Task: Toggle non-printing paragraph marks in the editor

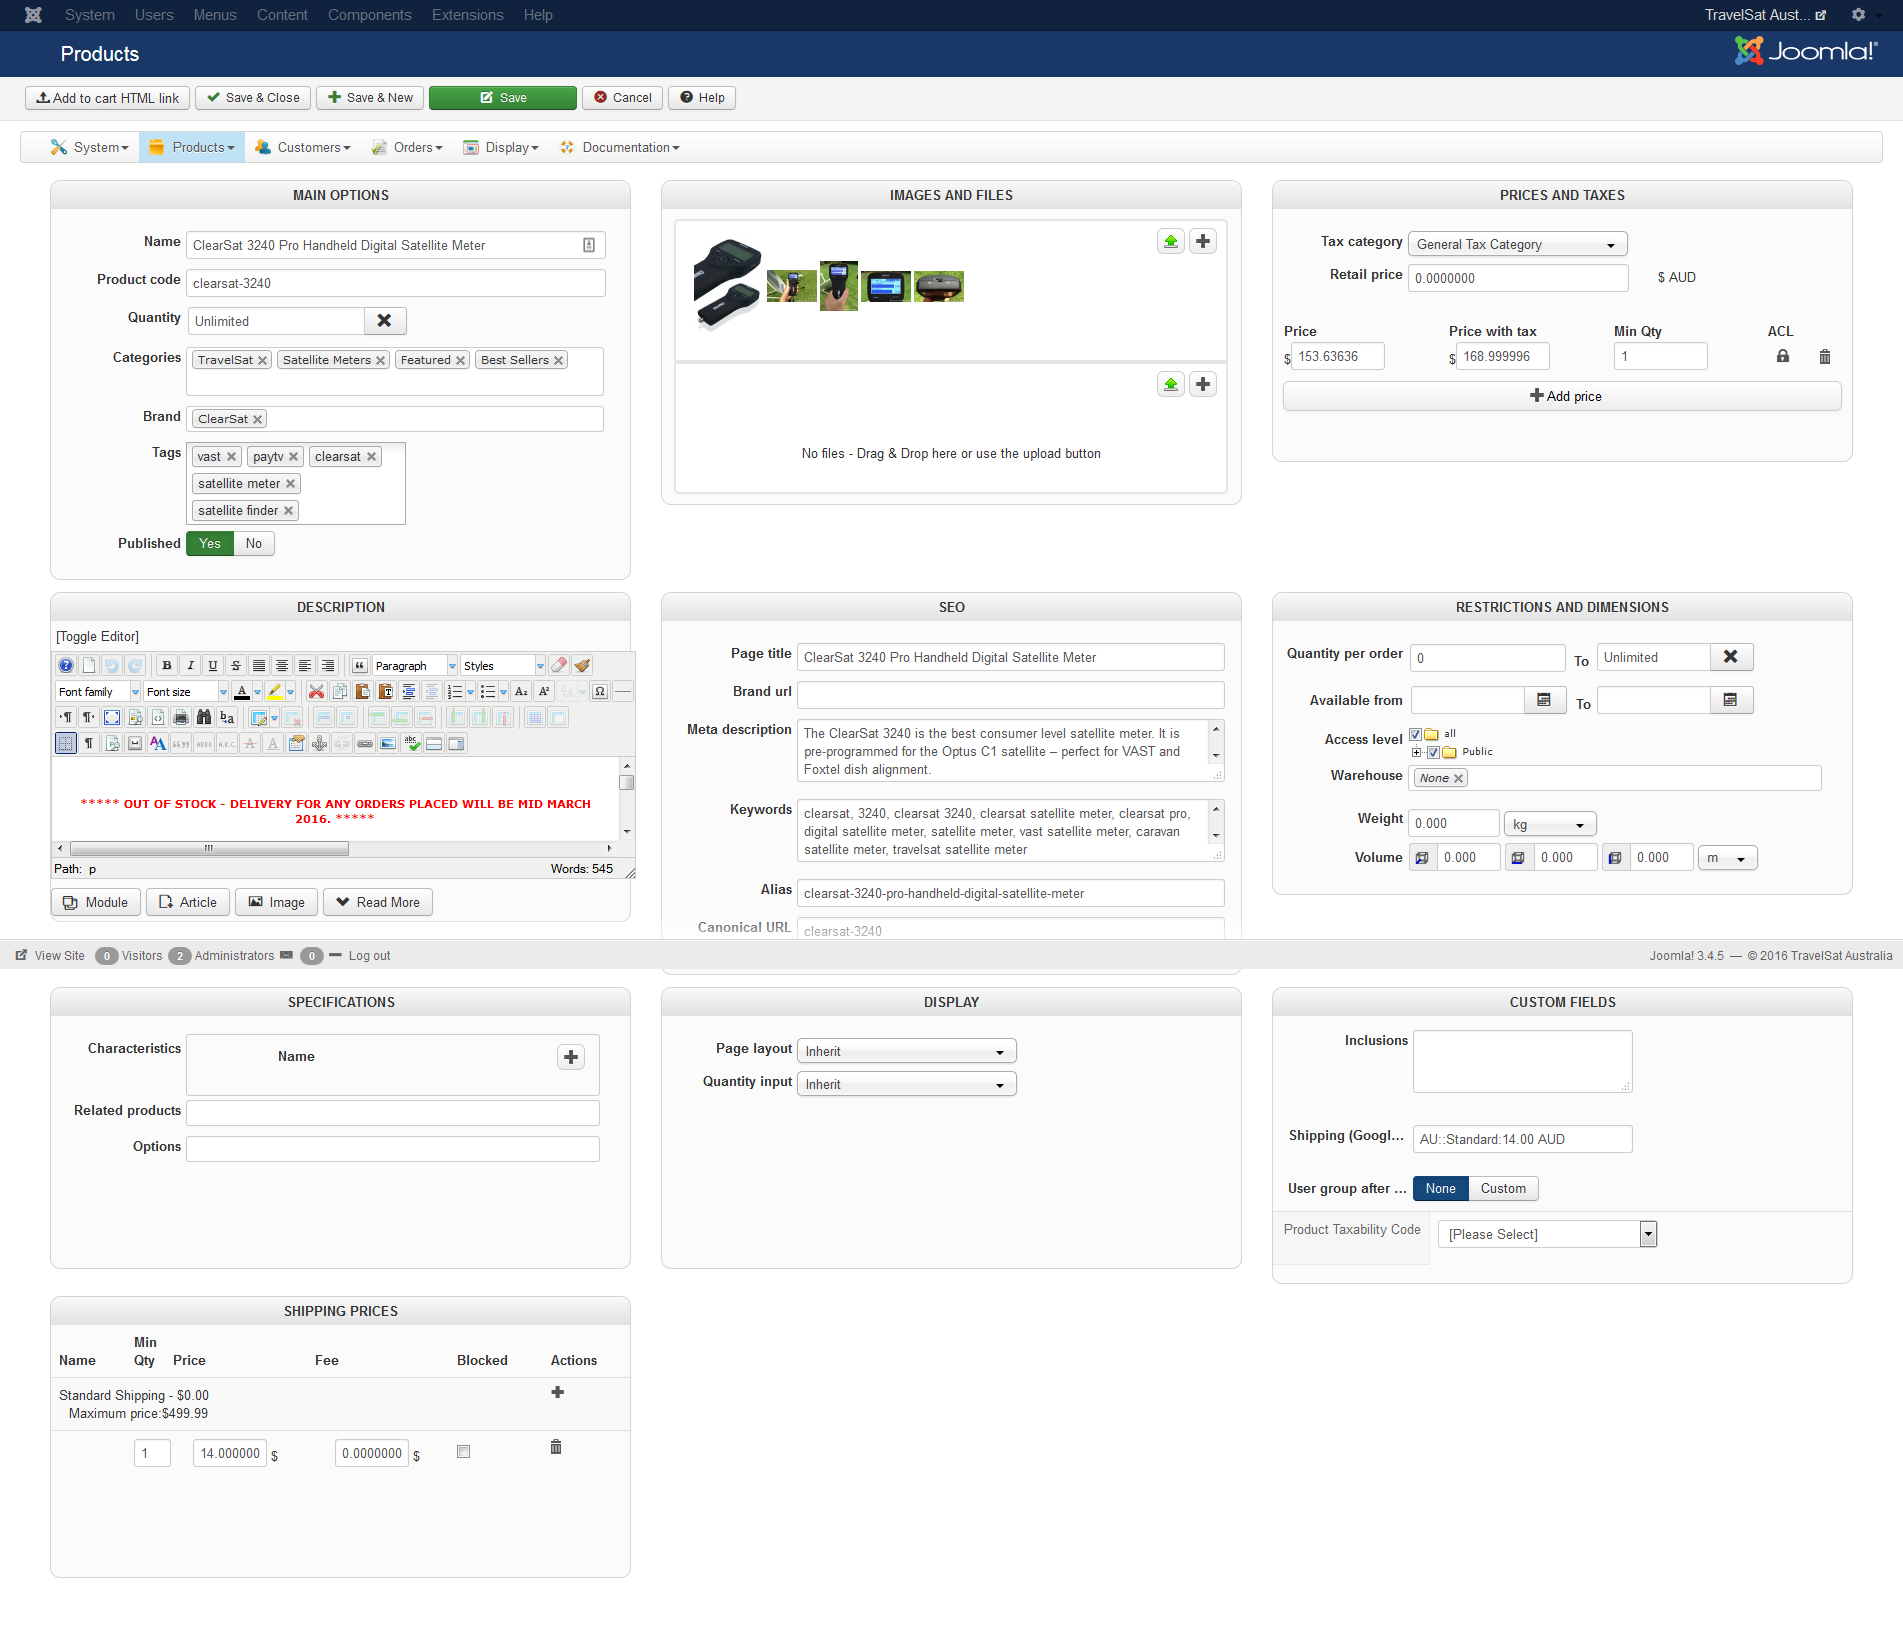Action: [89, 744]
